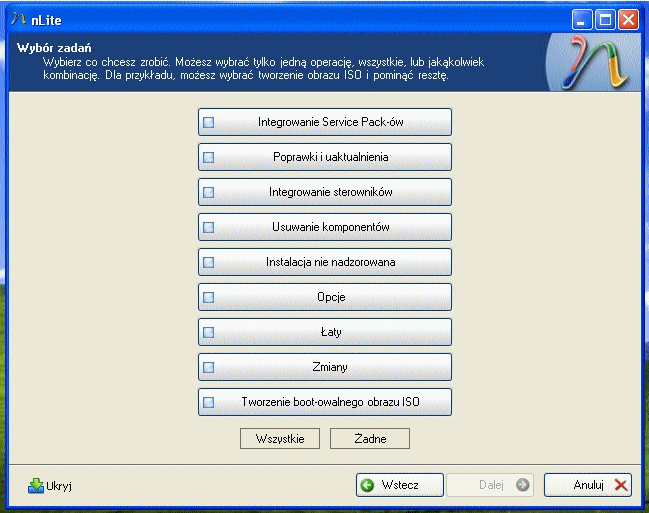
Task: Click the Żadne button
Action: tap(370, 438)
